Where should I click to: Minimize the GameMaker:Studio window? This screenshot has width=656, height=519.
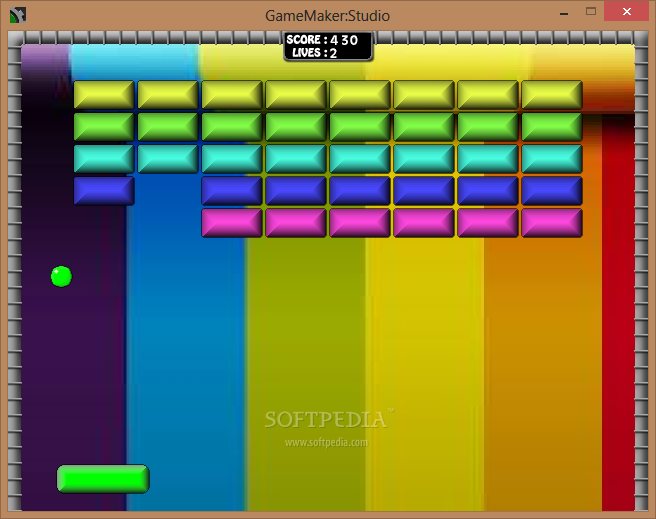(564, 14)
